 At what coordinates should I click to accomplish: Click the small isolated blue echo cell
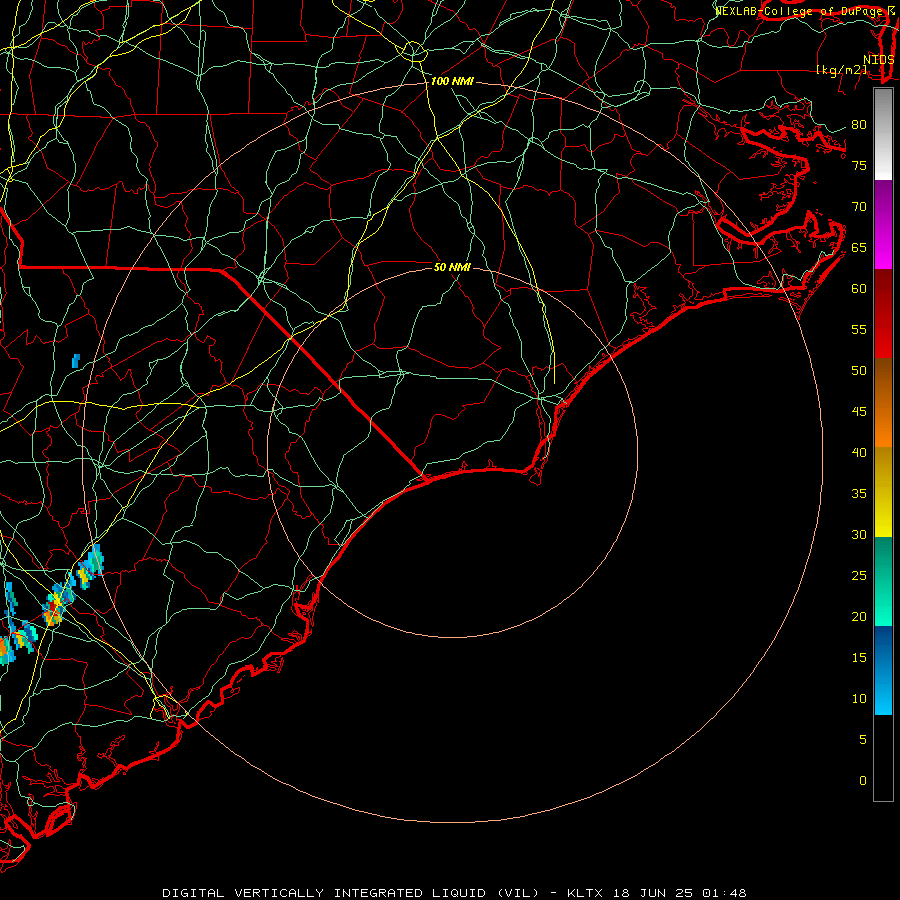(x=76, y=361)
